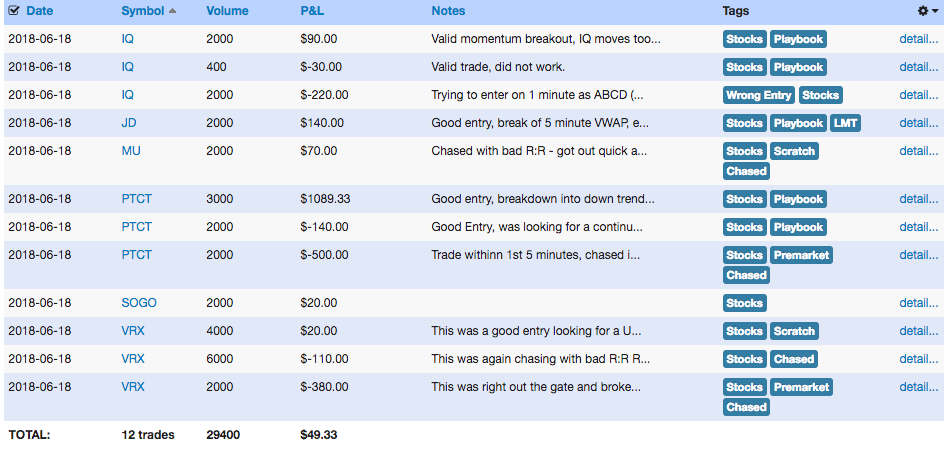
Task: Sort trades by Volume column
Action: (227, 11)
